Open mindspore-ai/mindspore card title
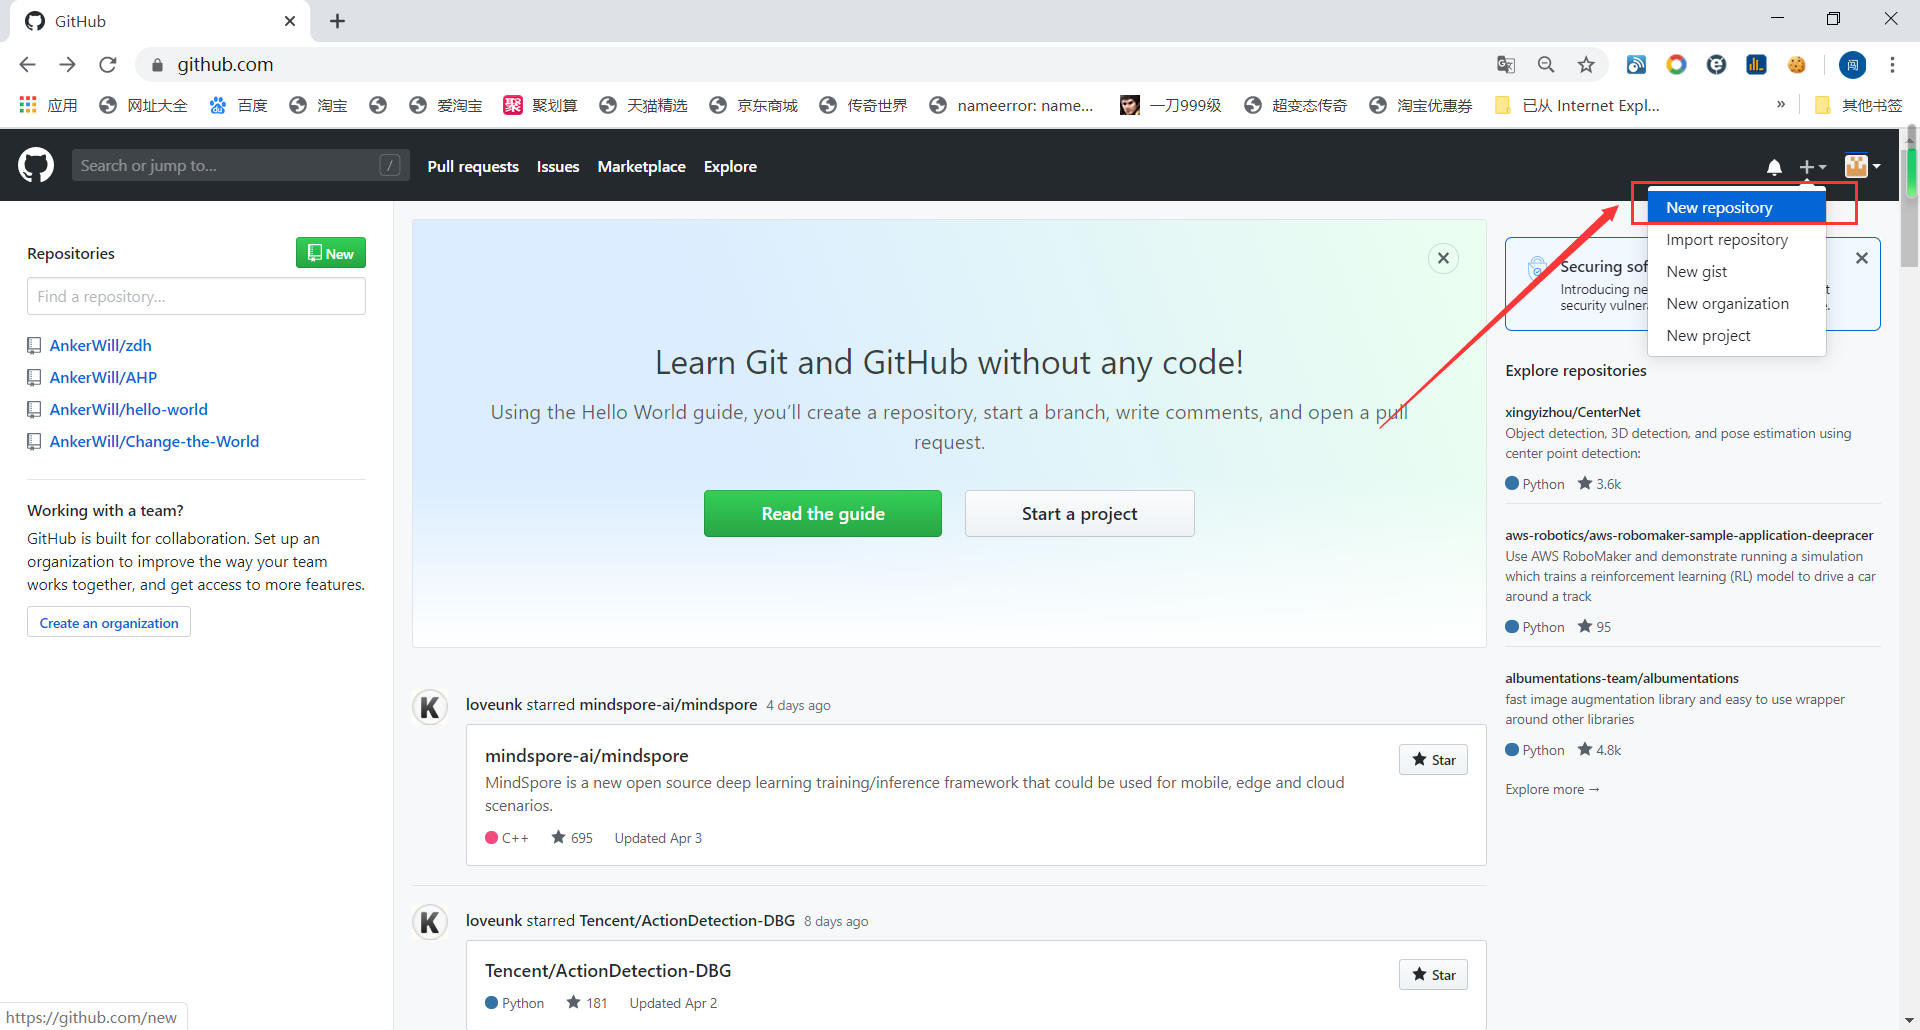 click(587, 756)
